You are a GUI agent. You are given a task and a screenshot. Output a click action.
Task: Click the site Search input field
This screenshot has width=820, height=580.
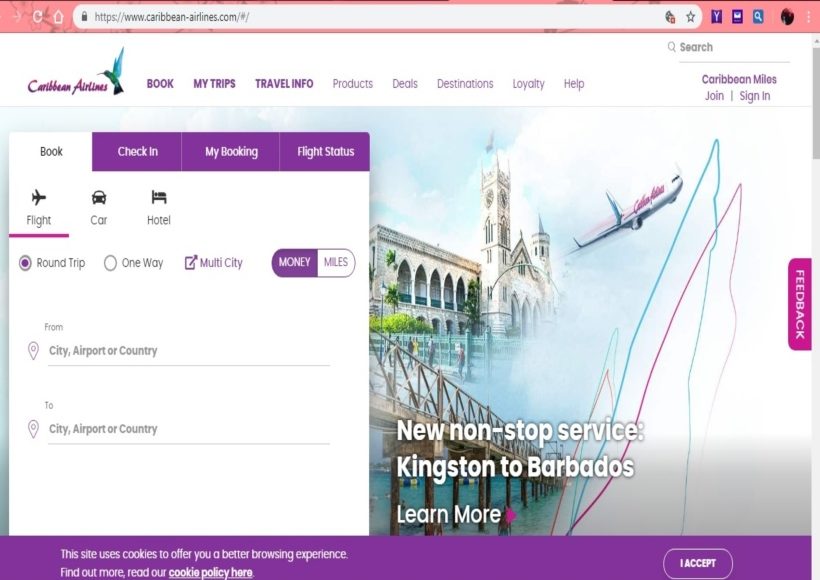(x=734, y=48)
